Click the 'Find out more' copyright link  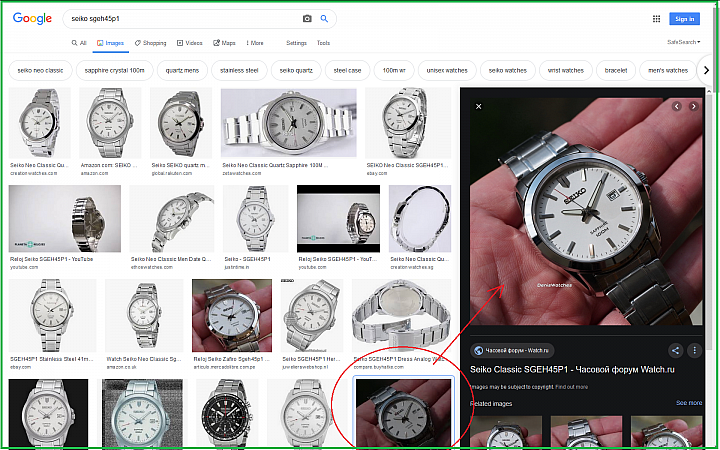[571, 387]
